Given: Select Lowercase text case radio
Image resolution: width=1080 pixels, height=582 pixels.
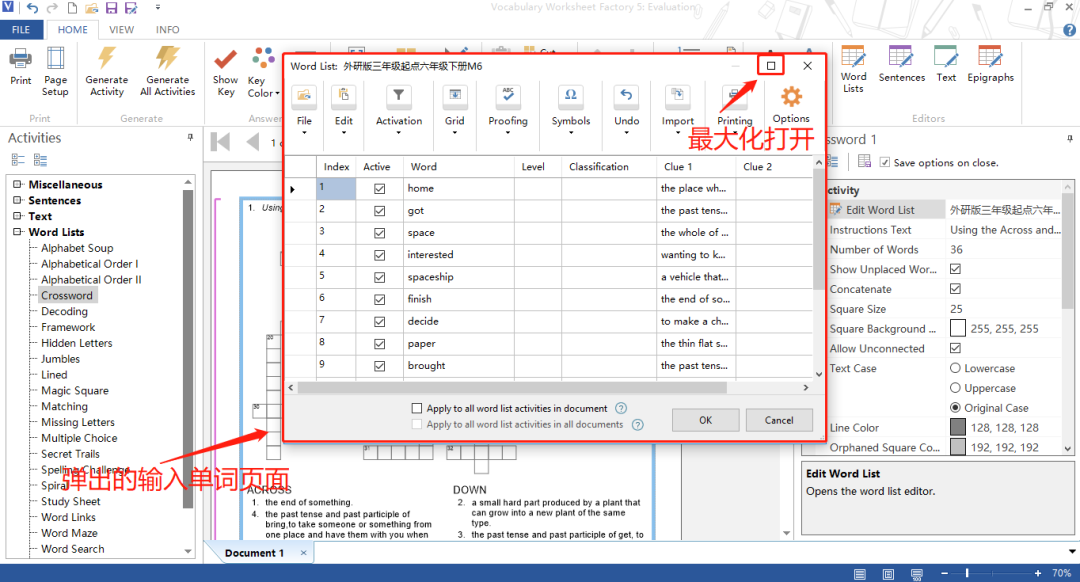Looking at the screenshot, I should point(955,368).
